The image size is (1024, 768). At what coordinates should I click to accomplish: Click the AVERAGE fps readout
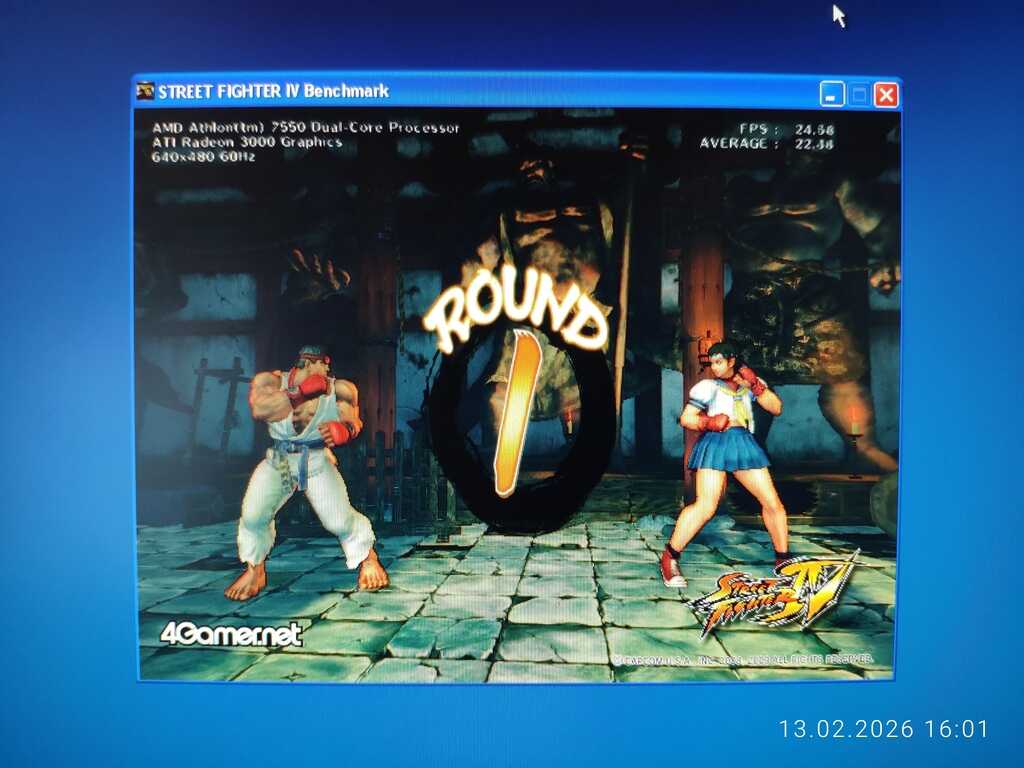pyautogui.click(x=767, y=144)
